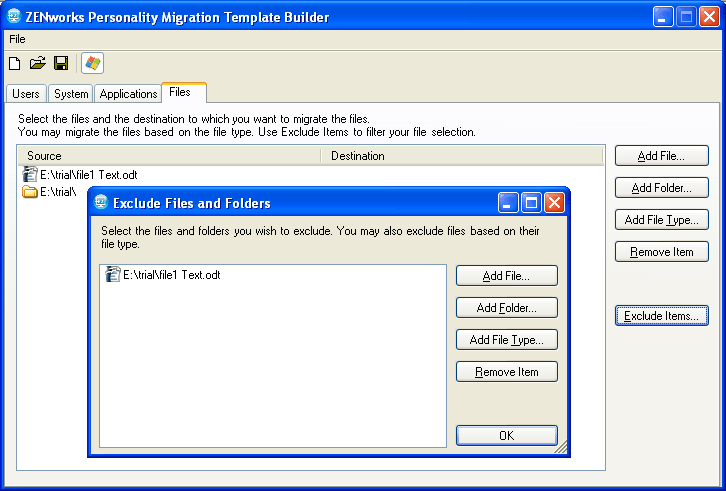Click the Windows flag toolbar icon
The height and width of the screenshot is (491, 726).
[93, 63]
